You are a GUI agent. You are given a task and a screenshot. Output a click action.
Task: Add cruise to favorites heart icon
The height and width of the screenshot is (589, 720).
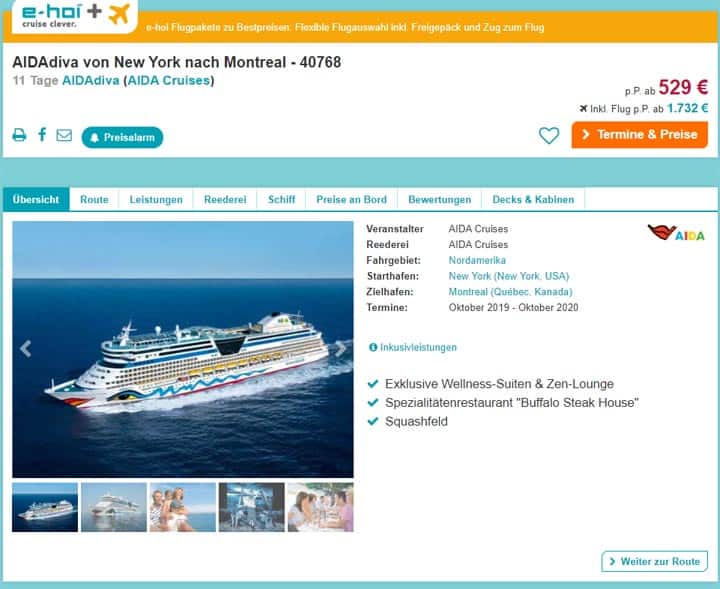549,135
